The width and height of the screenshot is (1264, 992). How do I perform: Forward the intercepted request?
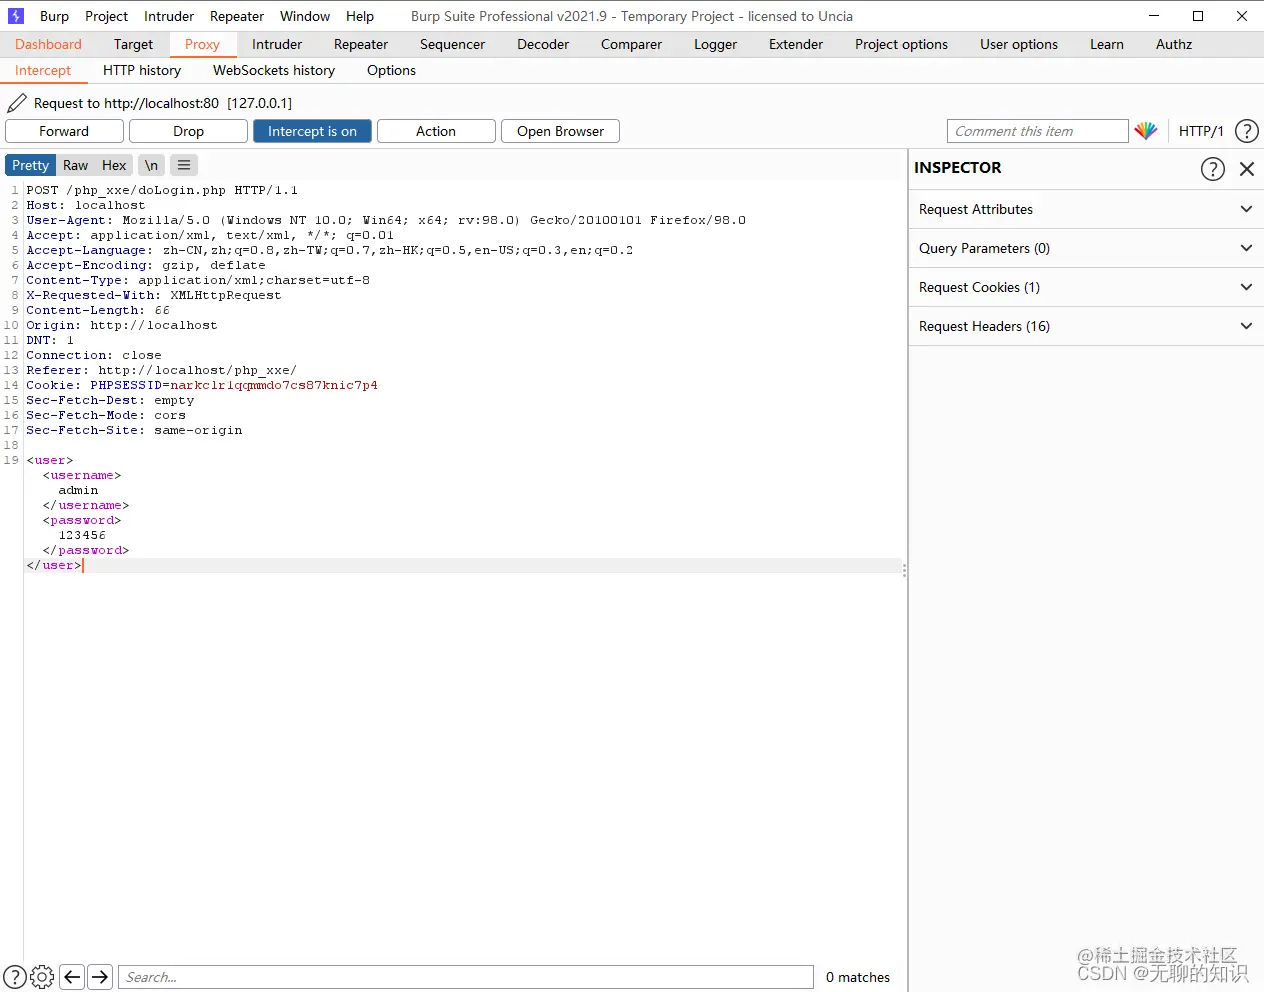[x=64, y=131]
